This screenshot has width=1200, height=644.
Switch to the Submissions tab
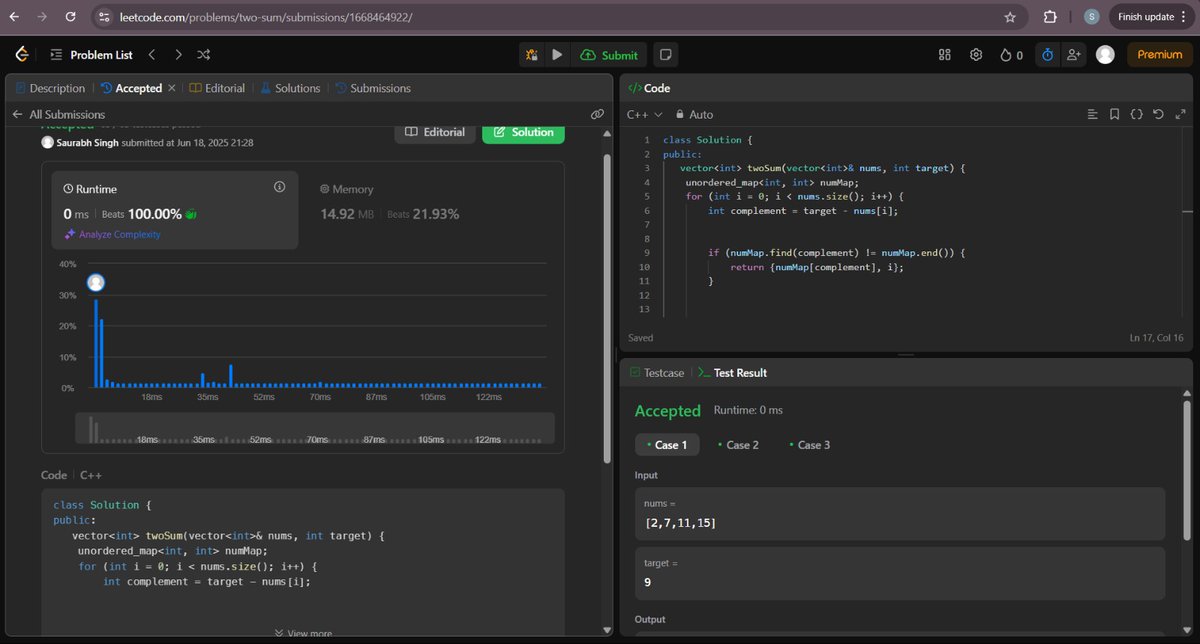tap(372, 88)
